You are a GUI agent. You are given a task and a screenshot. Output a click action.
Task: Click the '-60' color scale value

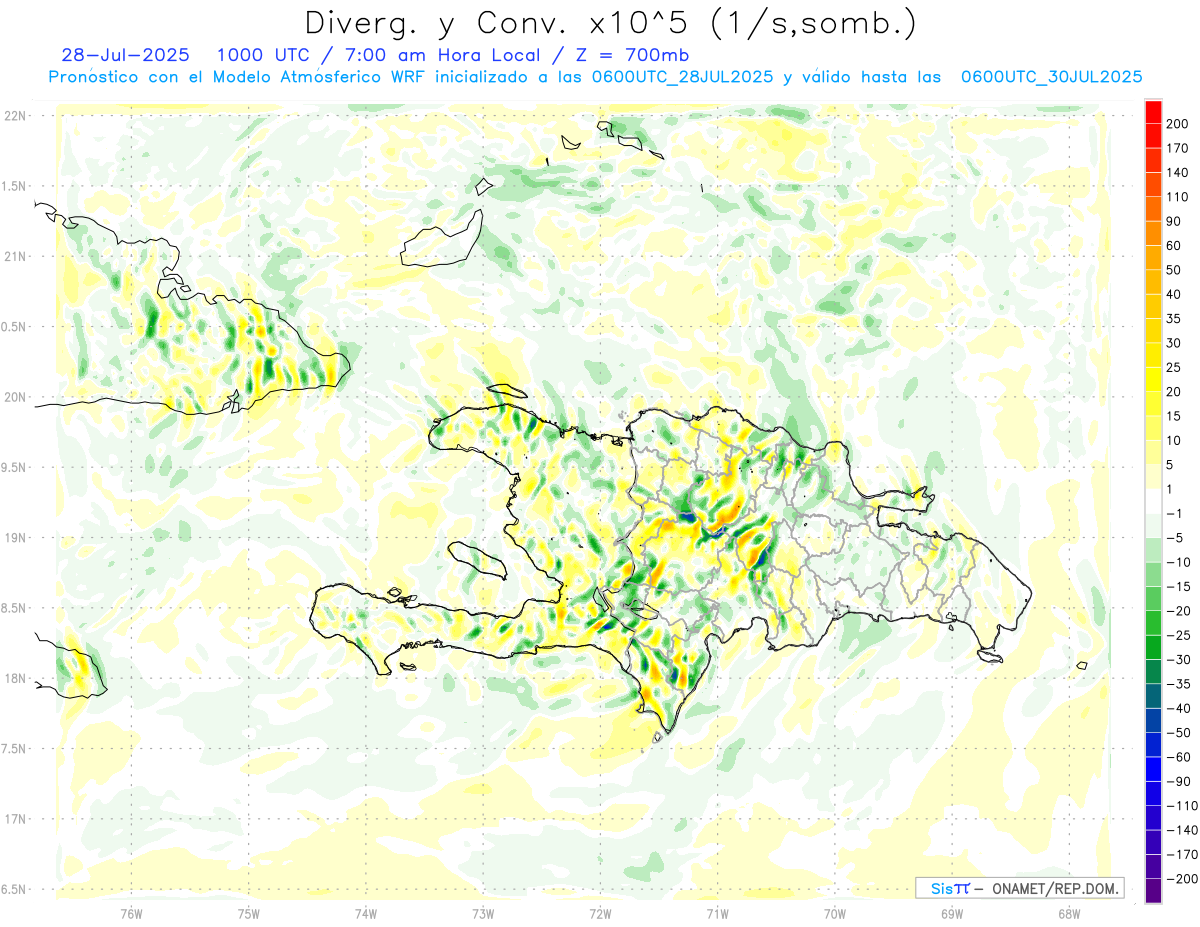click(x=1177, y=757)
